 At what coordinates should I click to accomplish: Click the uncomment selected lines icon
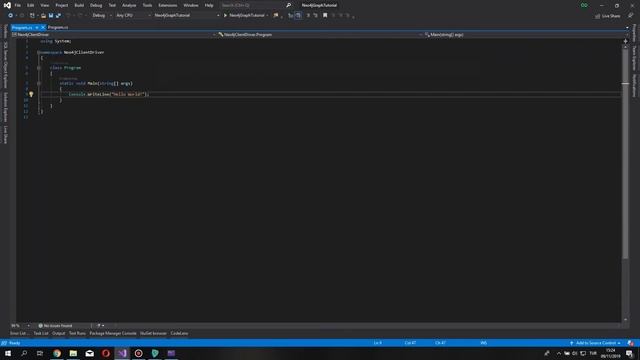[x=316, y=16]
